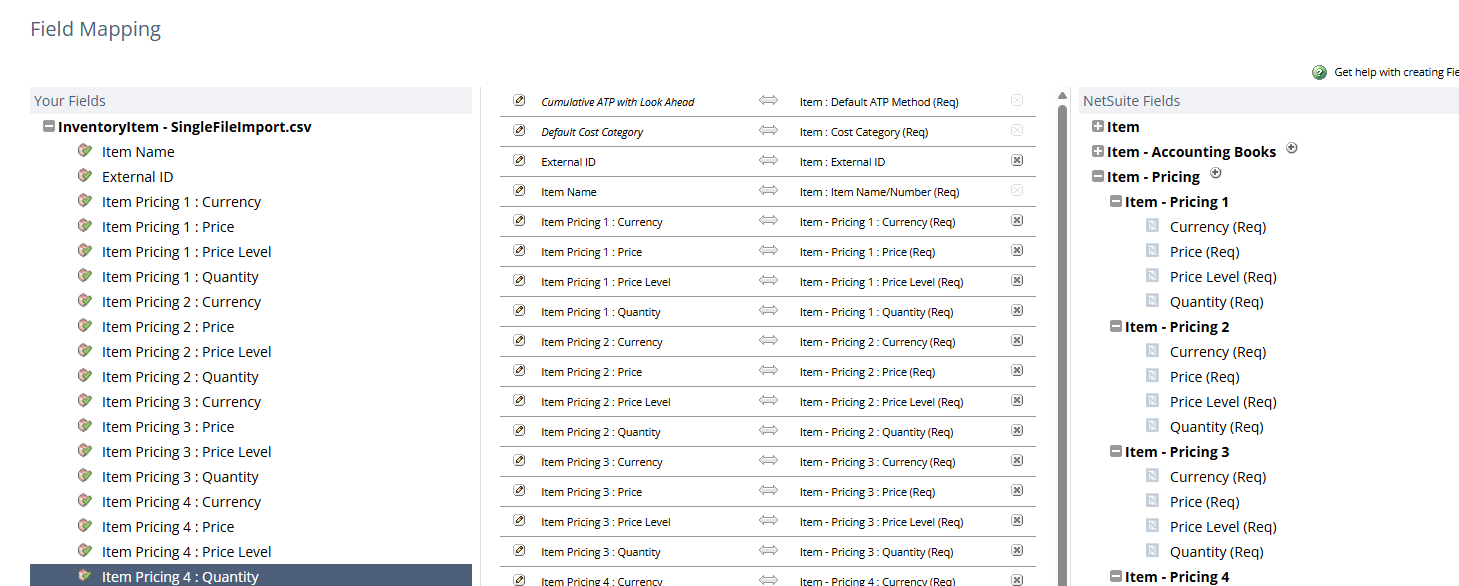Select Item Pricing 4 : Price in Your Fields
This screenshot has height=586, width=1459.
tap(168, 527)
